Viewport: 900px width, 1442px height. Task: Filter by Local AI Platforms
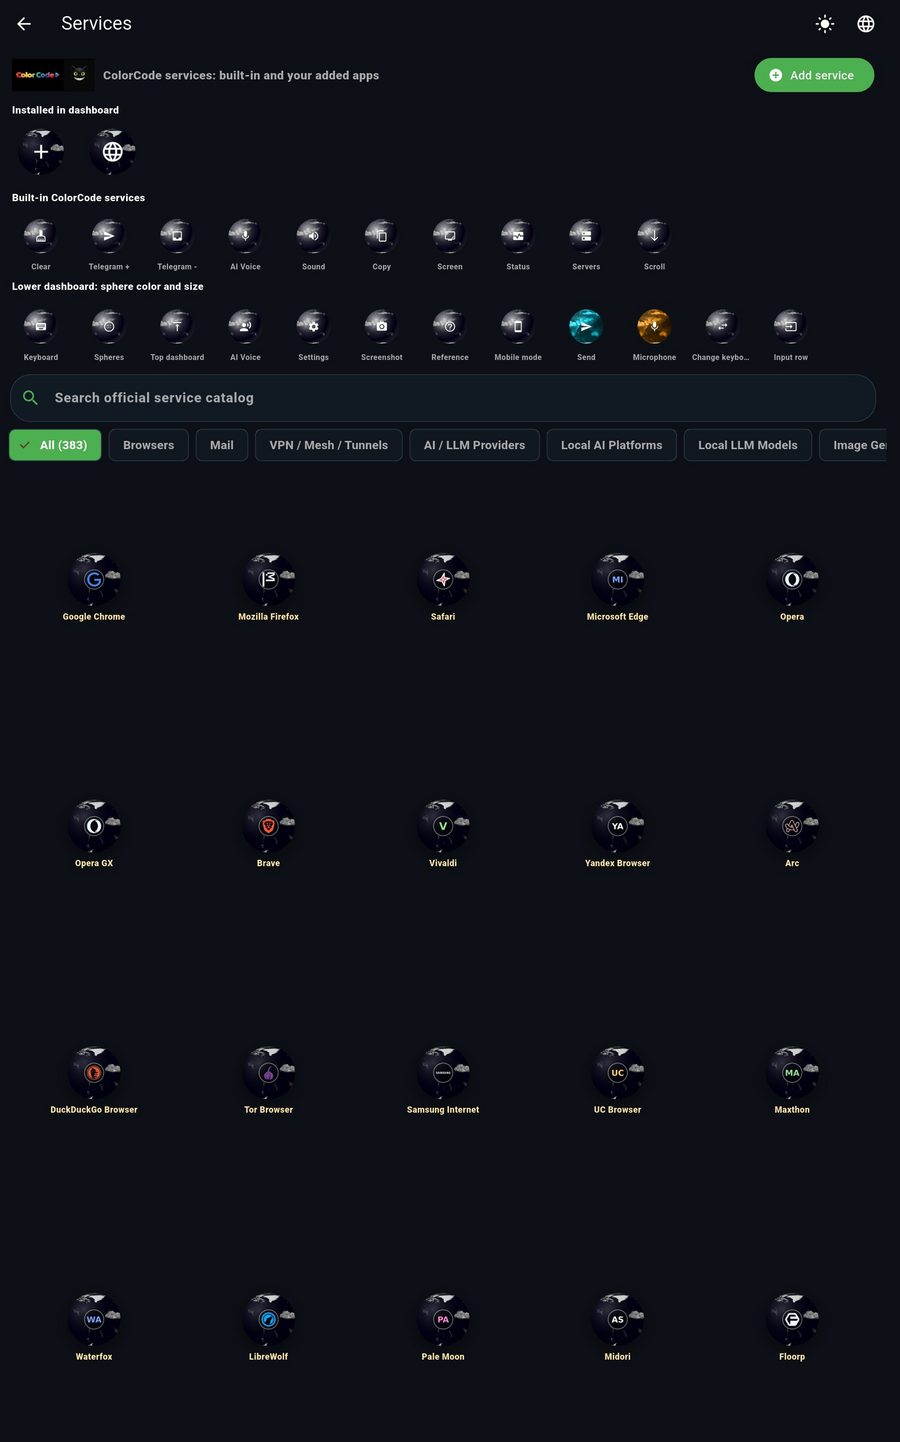(612, 445)
